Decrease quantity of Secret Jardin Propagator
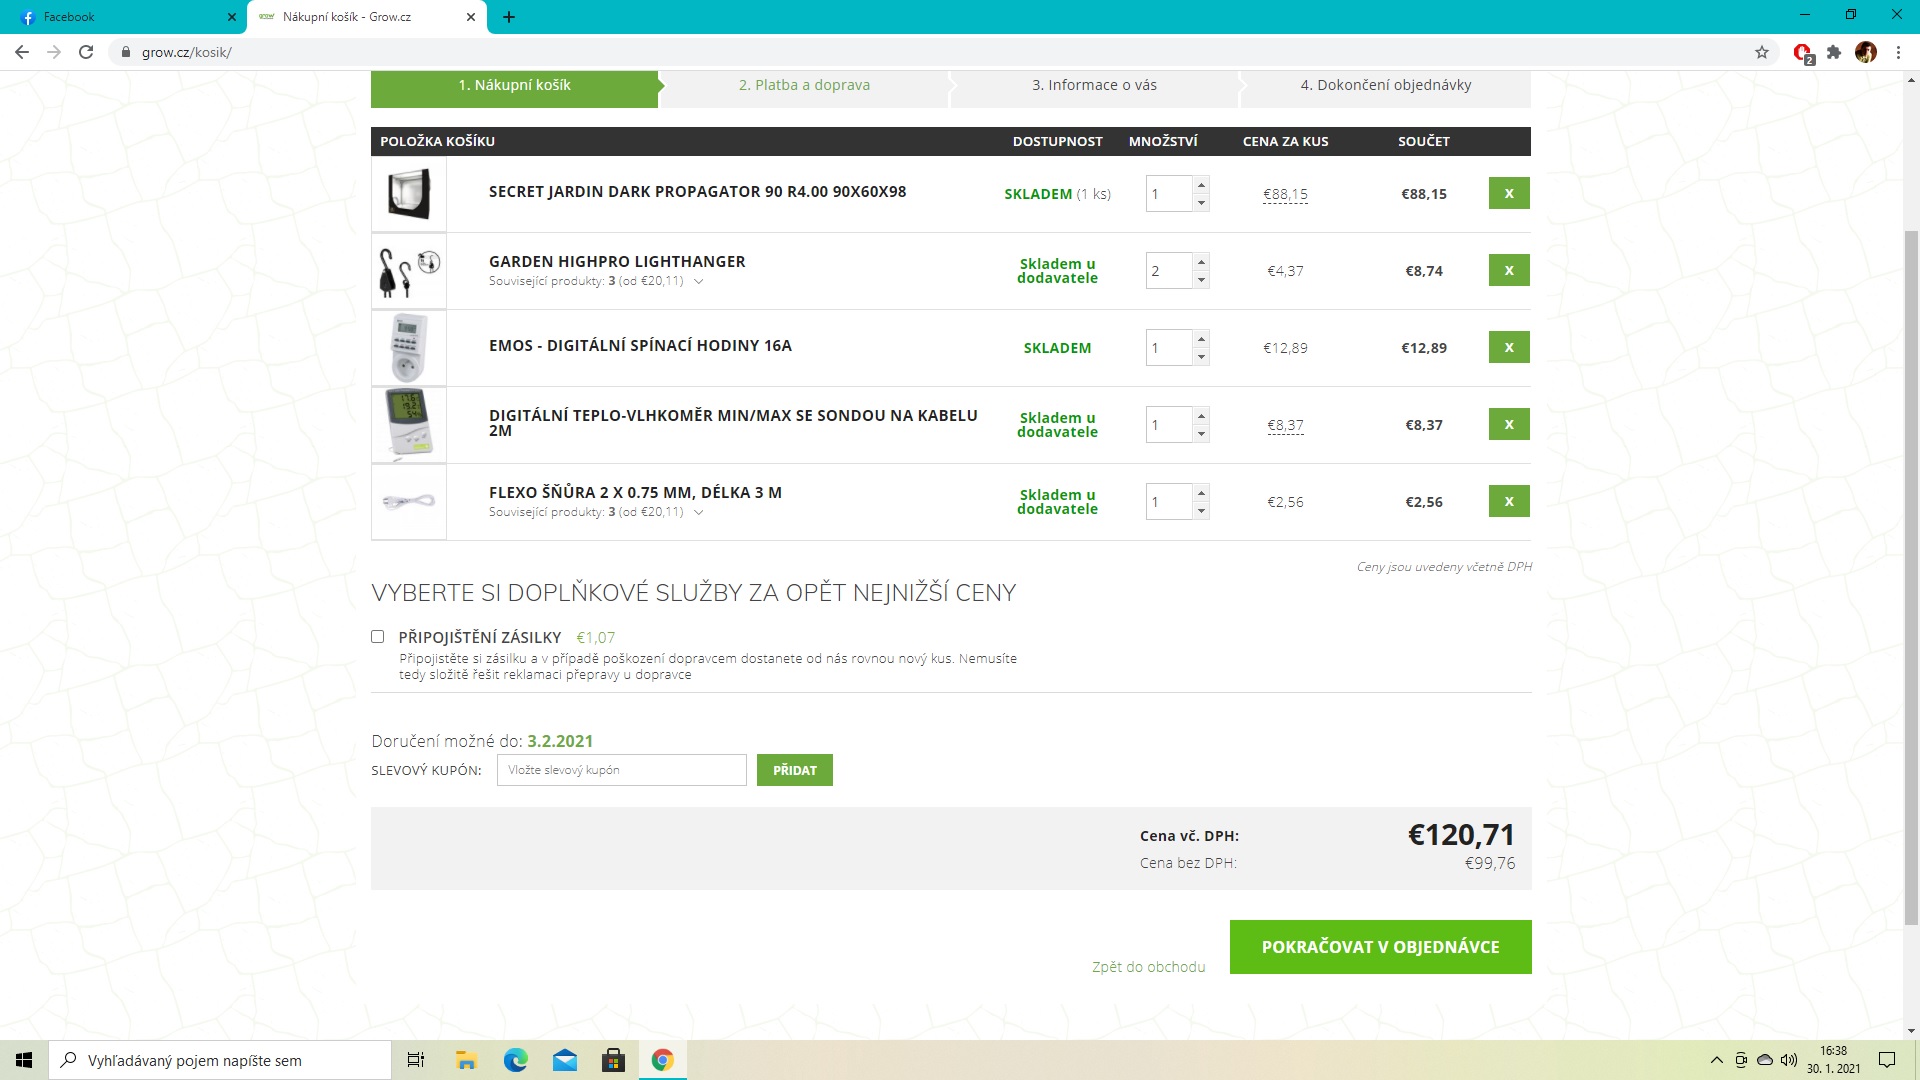1920x1080 pixels. [1201, 203]
